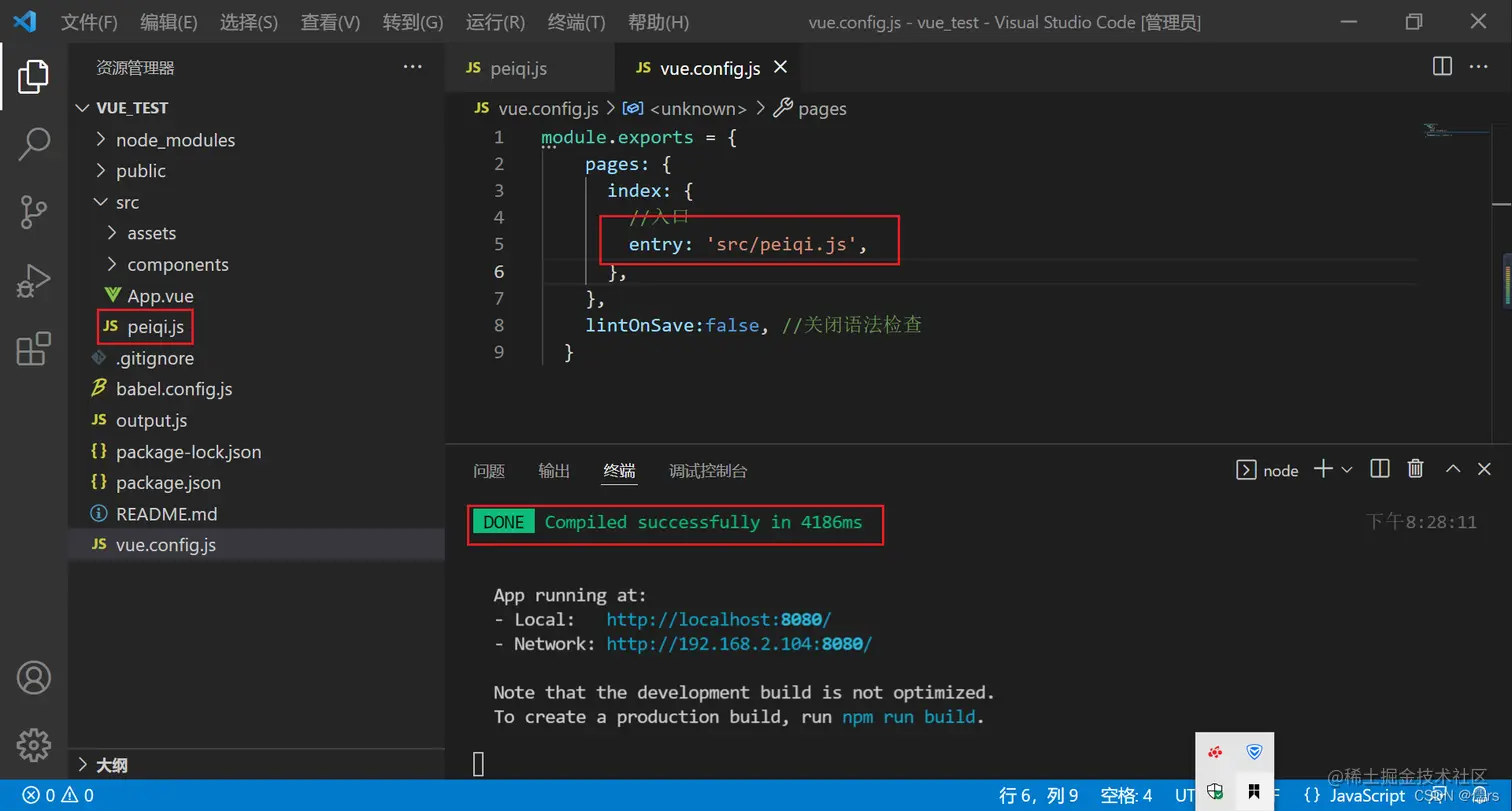Collapse the src folder

click(116, 202)
